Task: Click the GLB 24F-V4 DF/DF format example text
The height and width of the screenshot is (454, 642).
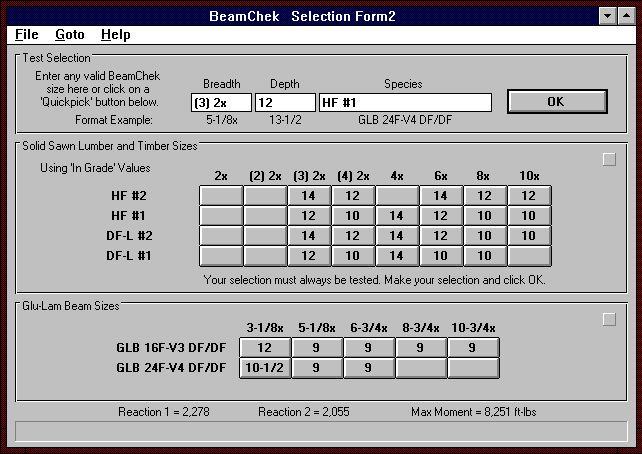Action: point(405,120)
